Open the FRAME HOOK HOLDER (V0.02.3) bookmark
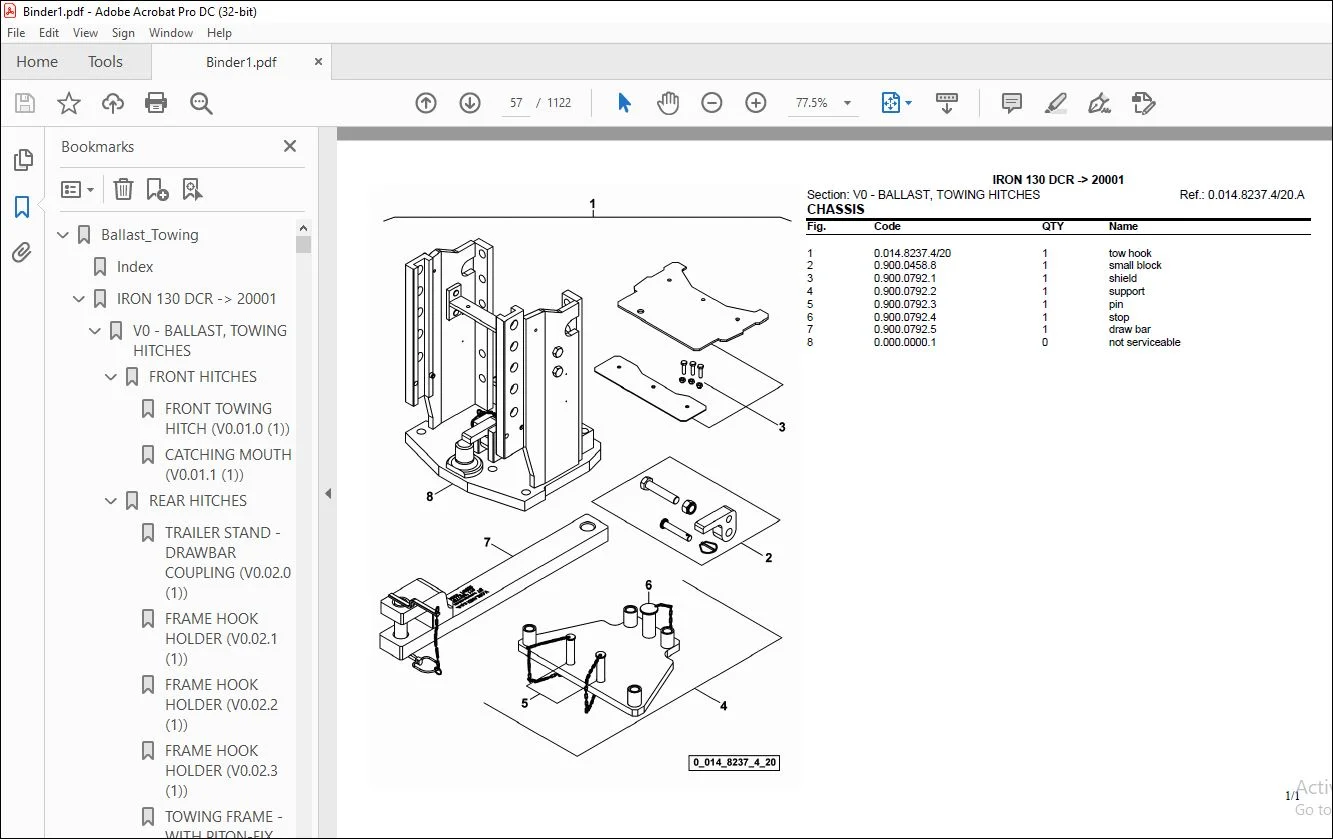Image resolution: width=1333 pixels, height=839 pixels. (x=221, y=771)
